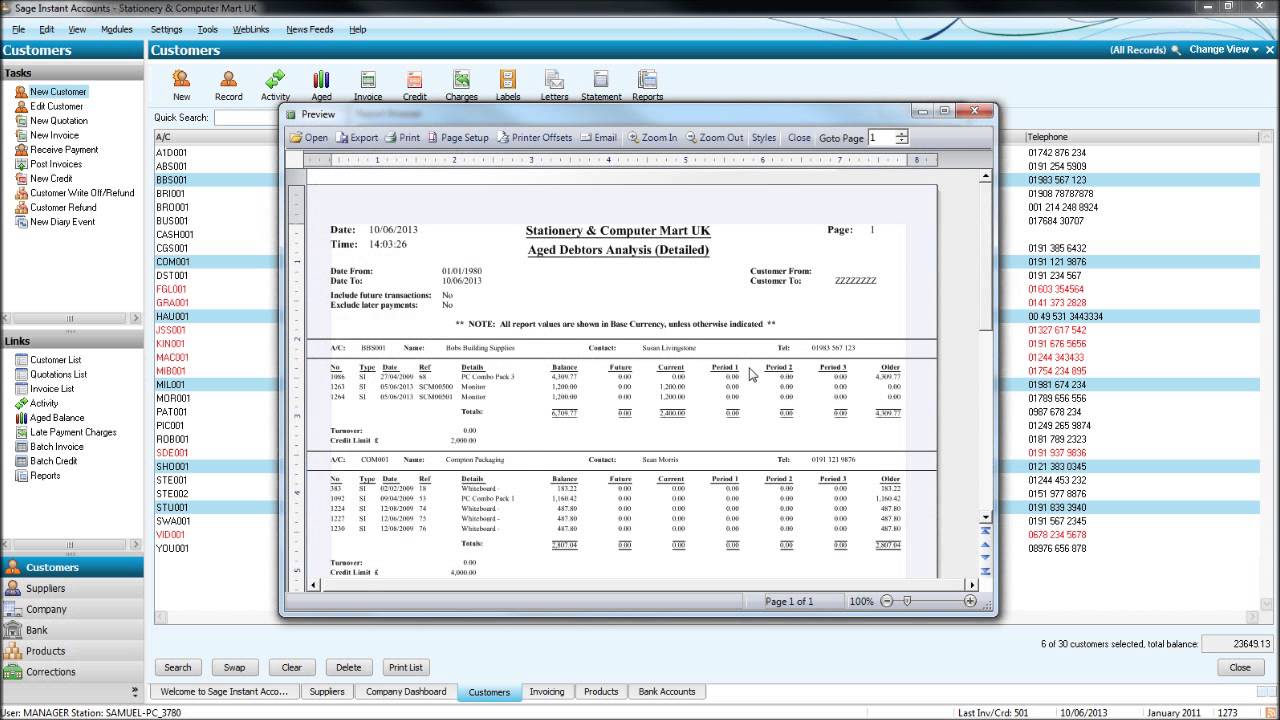Click Zoom Out in Preview toolbar
Screen dimensions: 1280x720
tap(715, 138)
